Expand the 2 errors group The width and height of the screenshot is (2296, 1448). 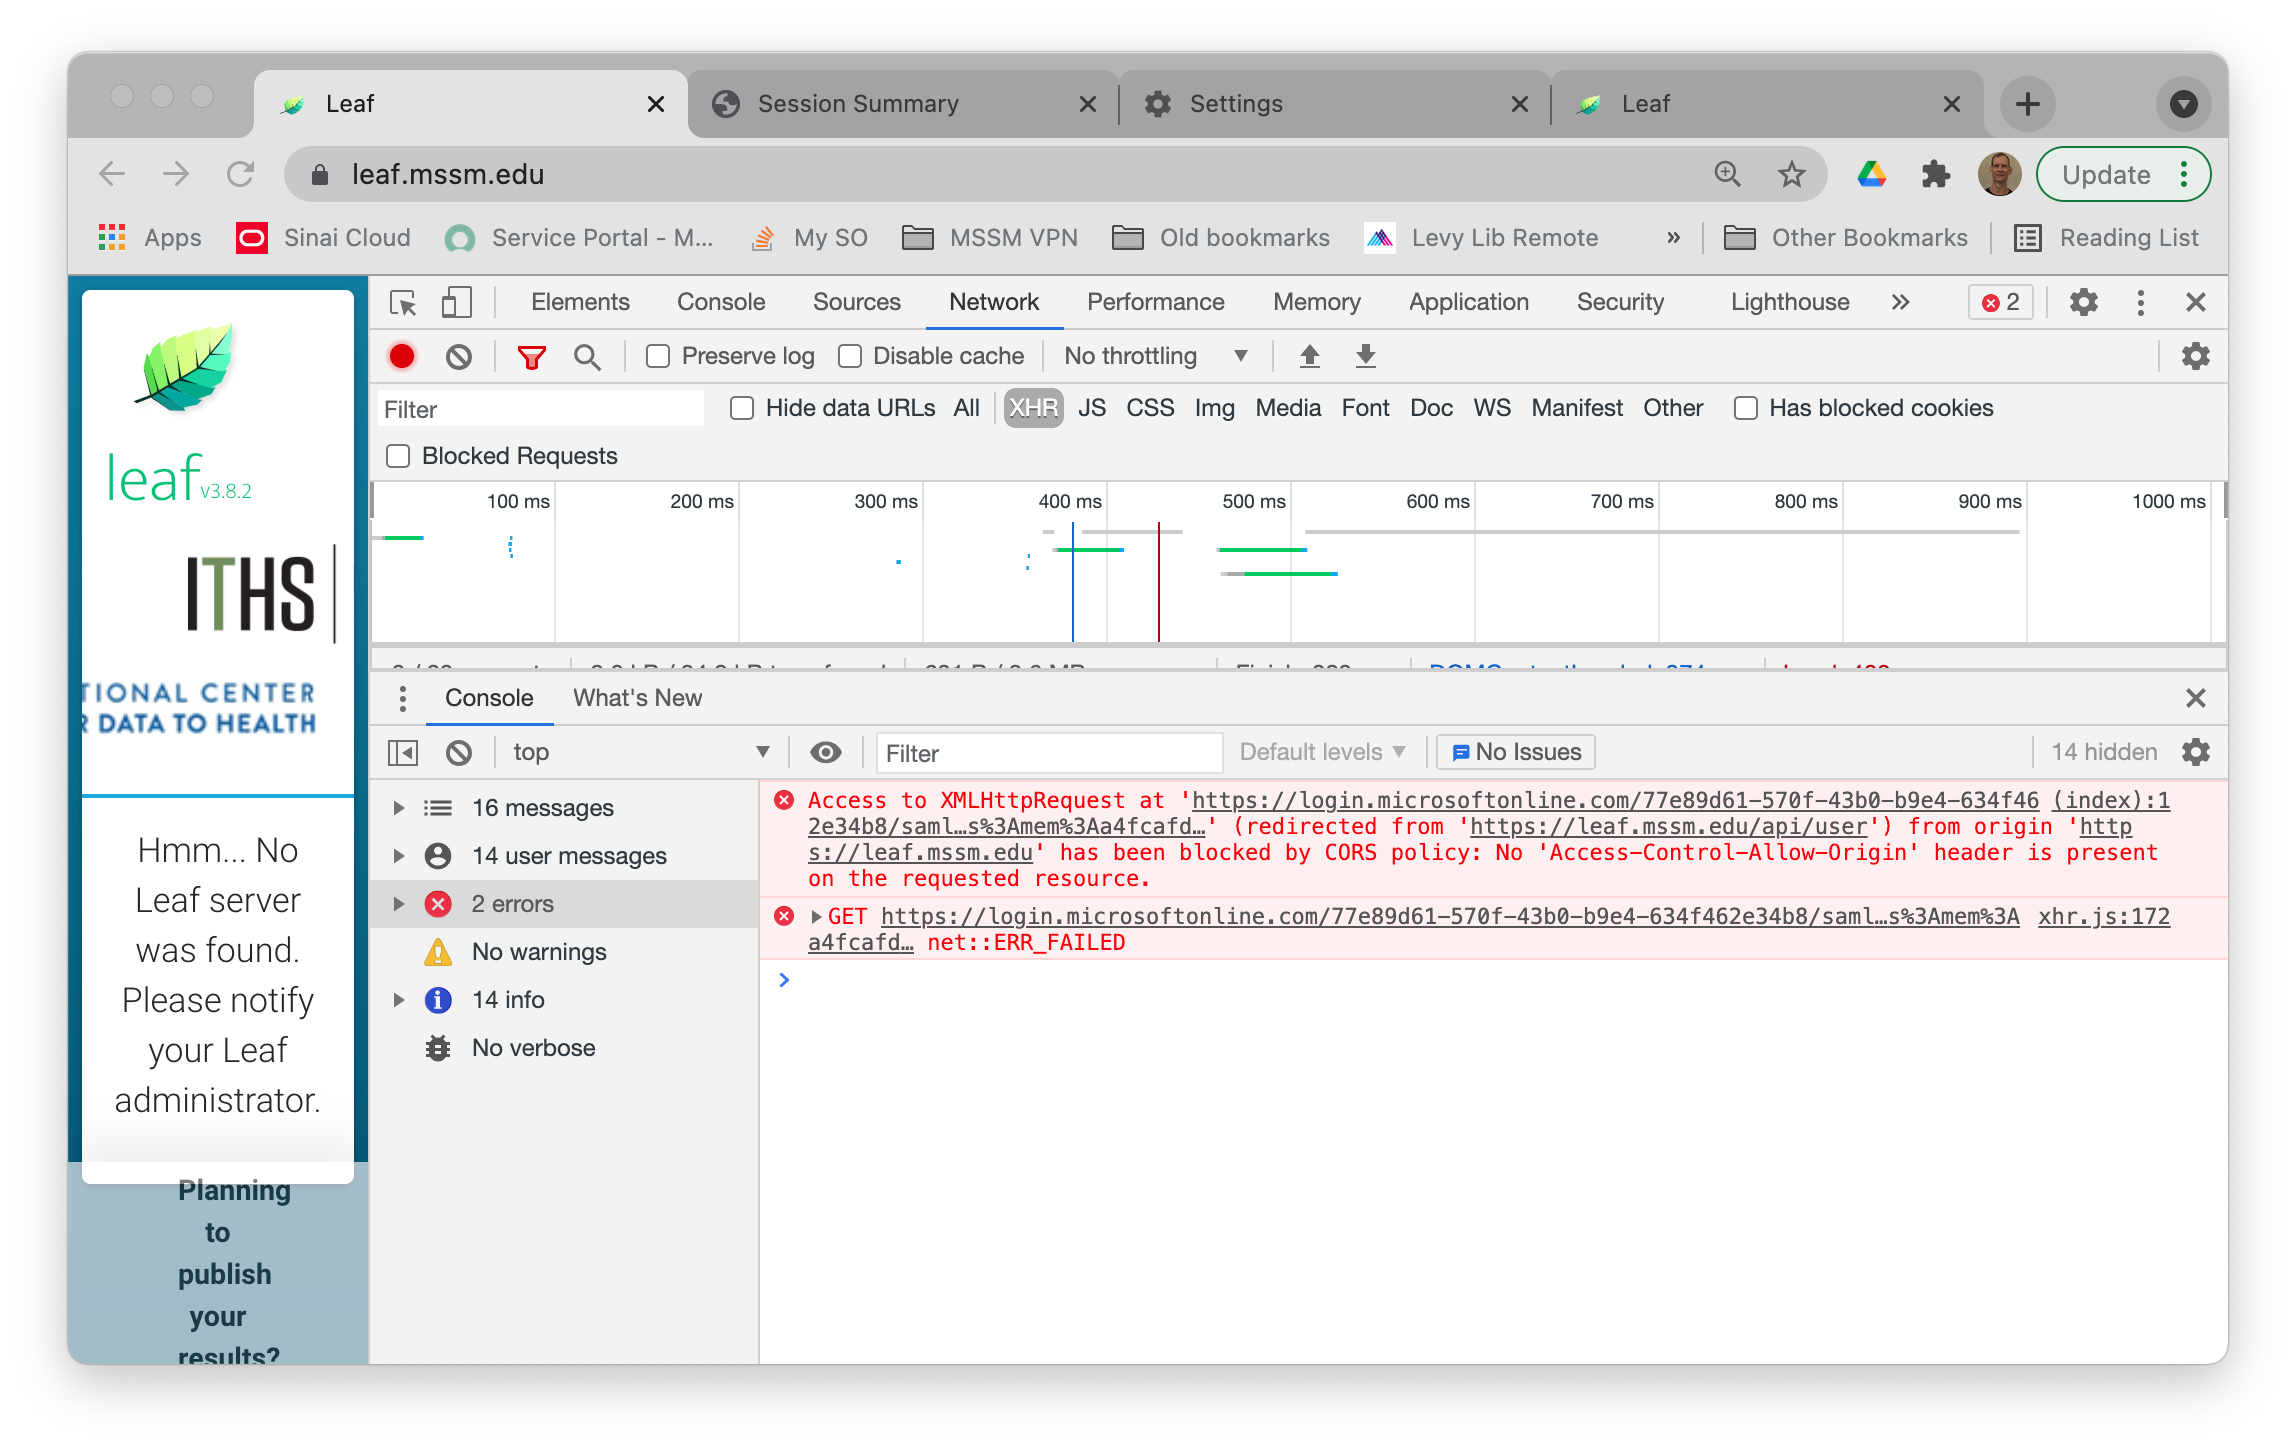399,904
